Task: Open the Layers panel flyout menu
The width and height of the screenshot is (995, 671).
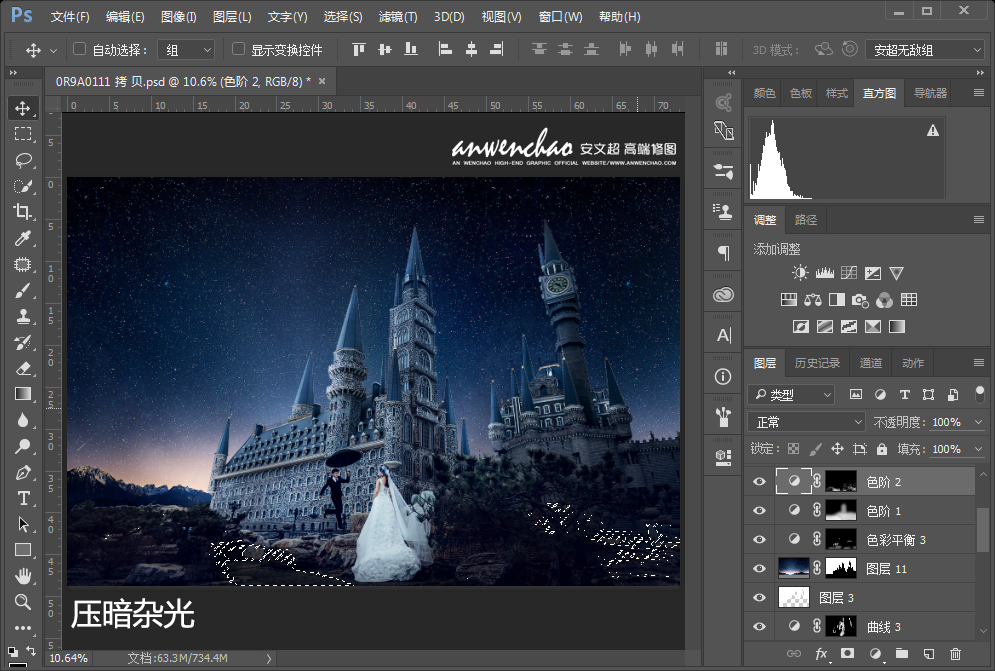Action: coord(979,362)
